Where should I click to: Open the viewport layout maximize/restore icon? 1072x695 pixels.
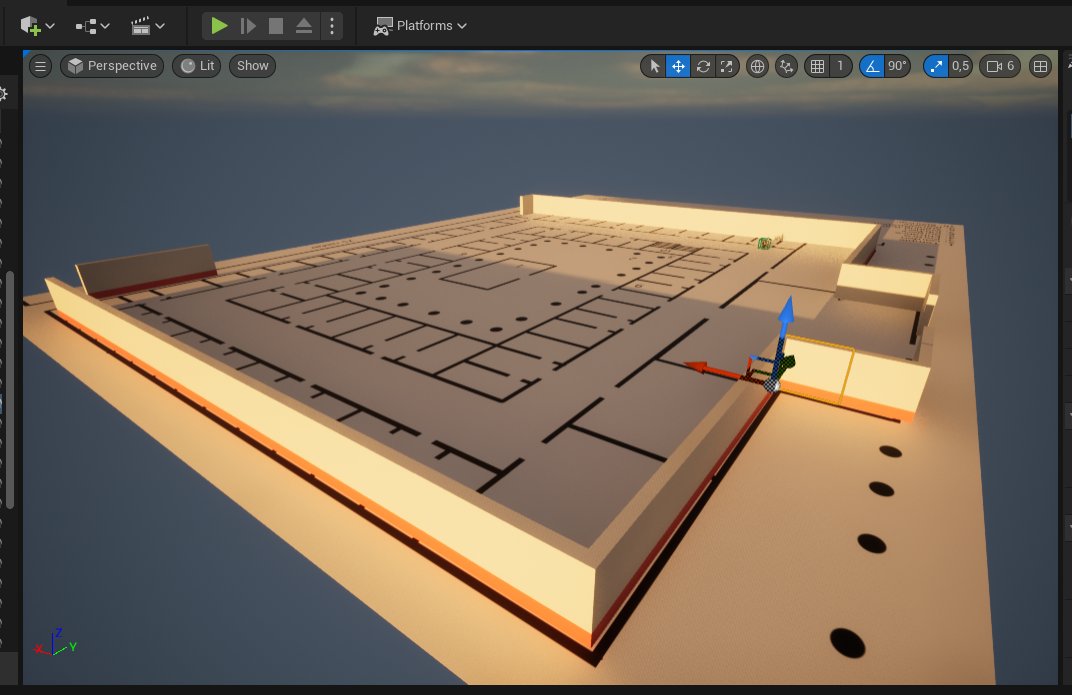[1040, 66]
